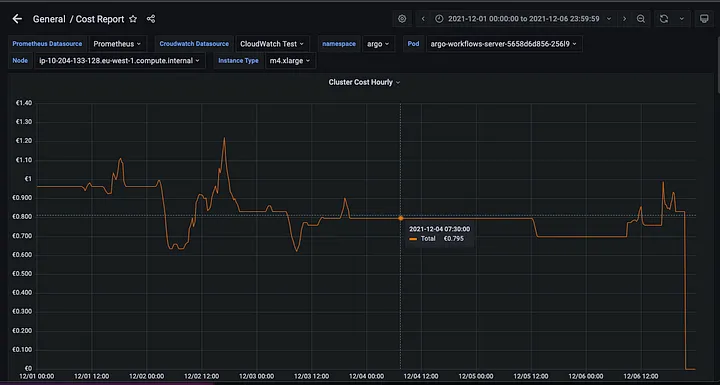720x385 pixels.
Task: Click the 12/06 12:00 x-axis label
Action: [x=641, y=376]
